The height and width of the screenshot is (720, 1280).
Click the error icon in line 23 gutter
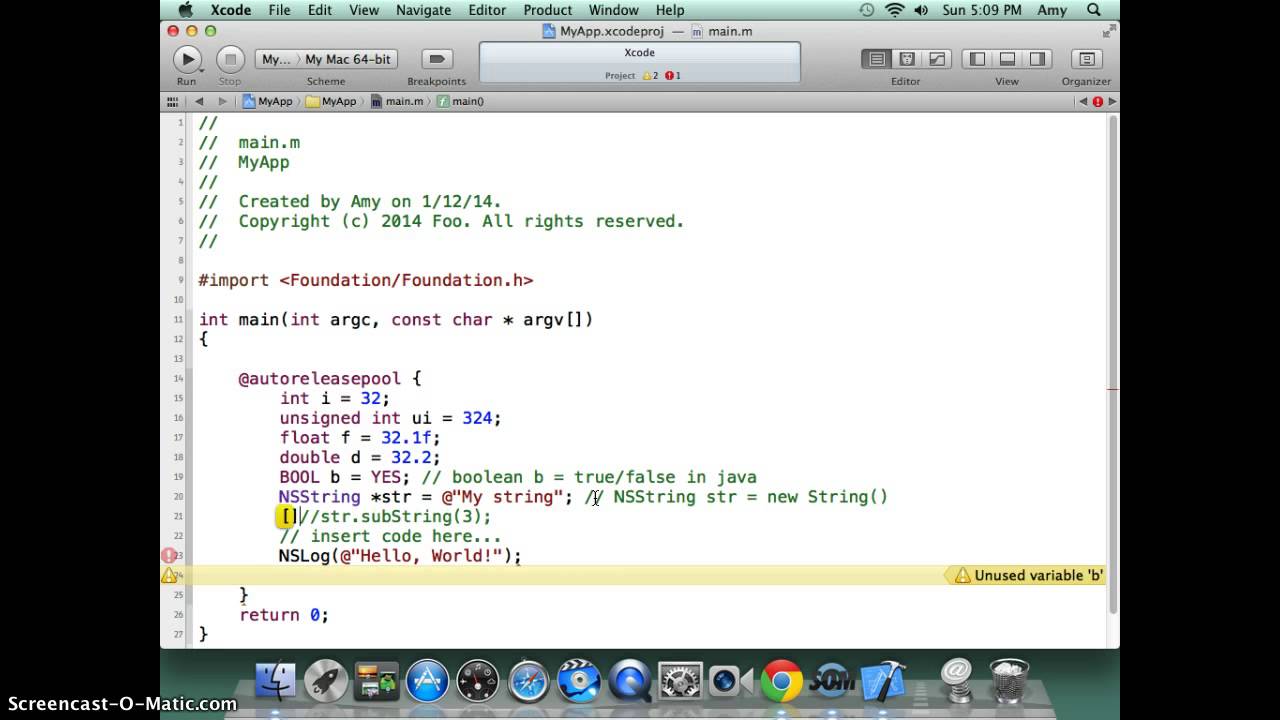point(169,555)
